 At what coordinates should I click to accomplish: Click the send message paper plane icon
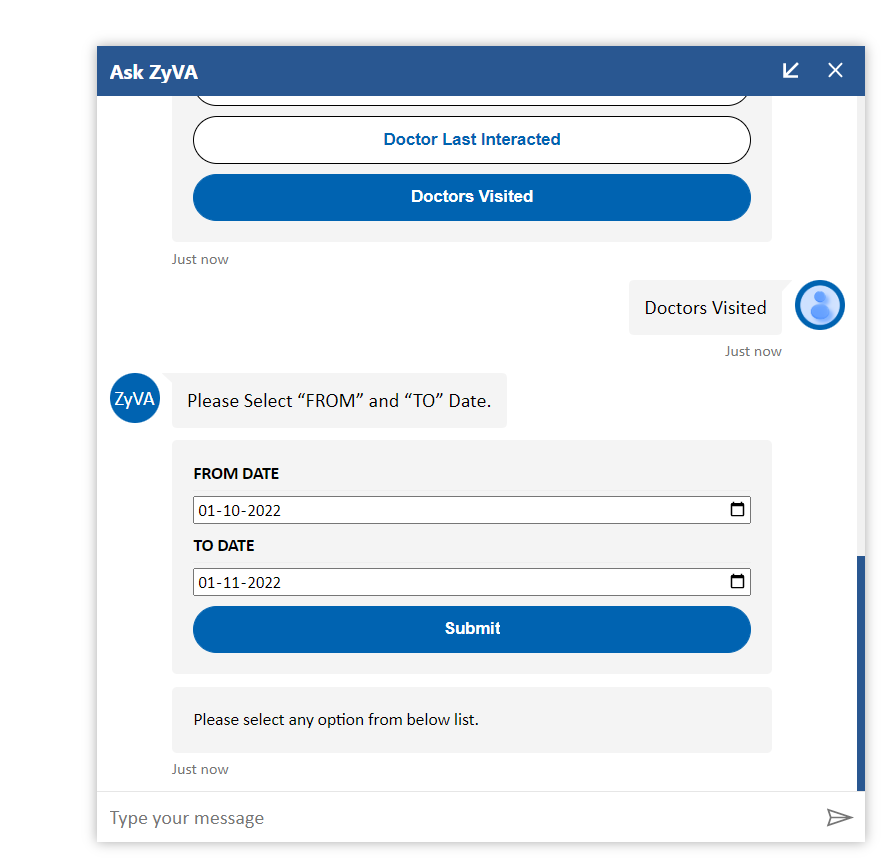(x=841, y=818)
